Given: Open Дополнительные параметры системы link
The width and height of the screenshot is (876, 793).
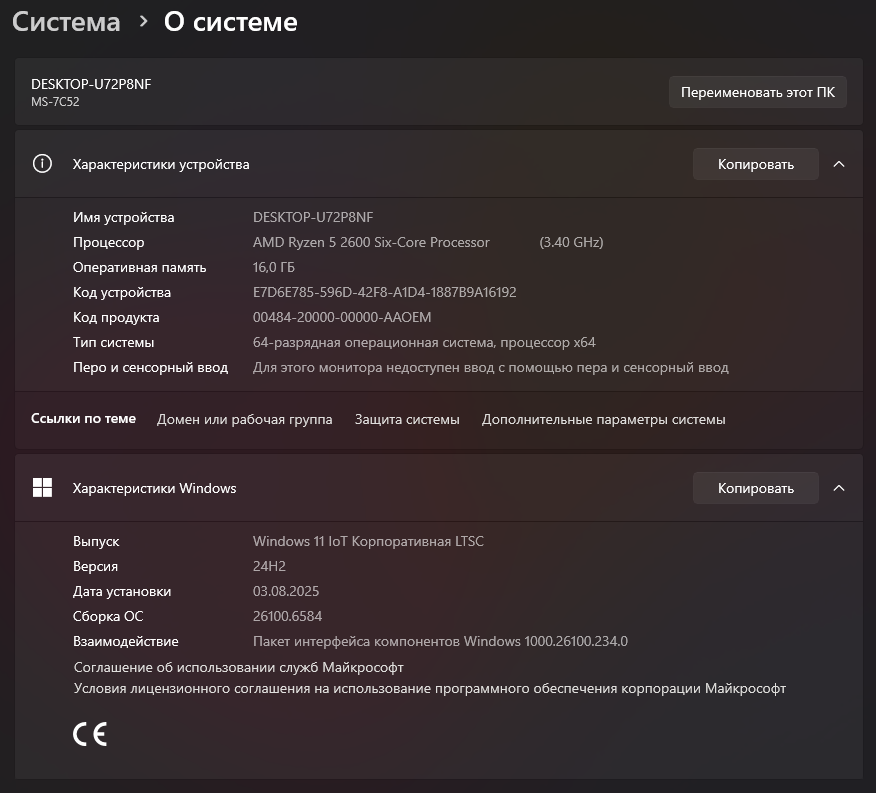Looking at the screenshot, I should [603, 419].
